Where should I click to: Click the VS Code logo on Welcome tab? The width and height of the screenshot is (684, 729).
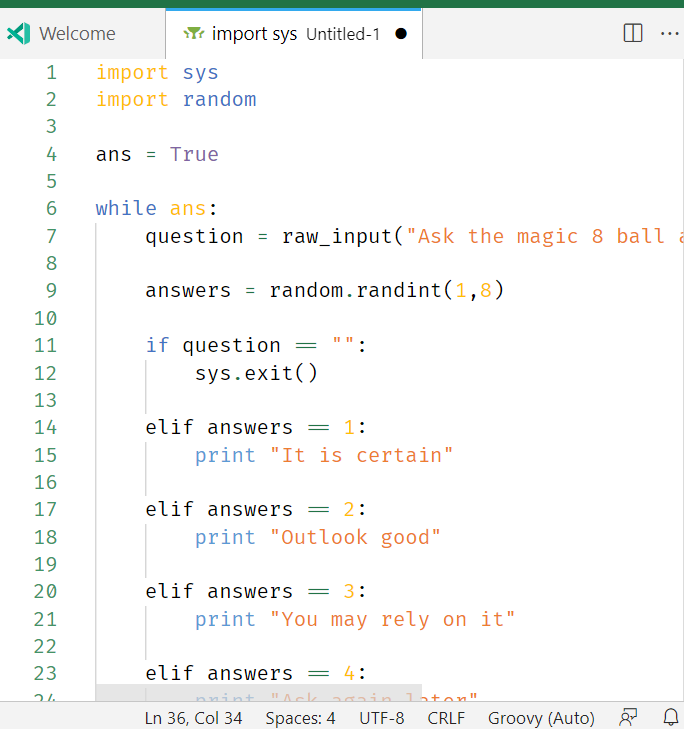[19, 33]
